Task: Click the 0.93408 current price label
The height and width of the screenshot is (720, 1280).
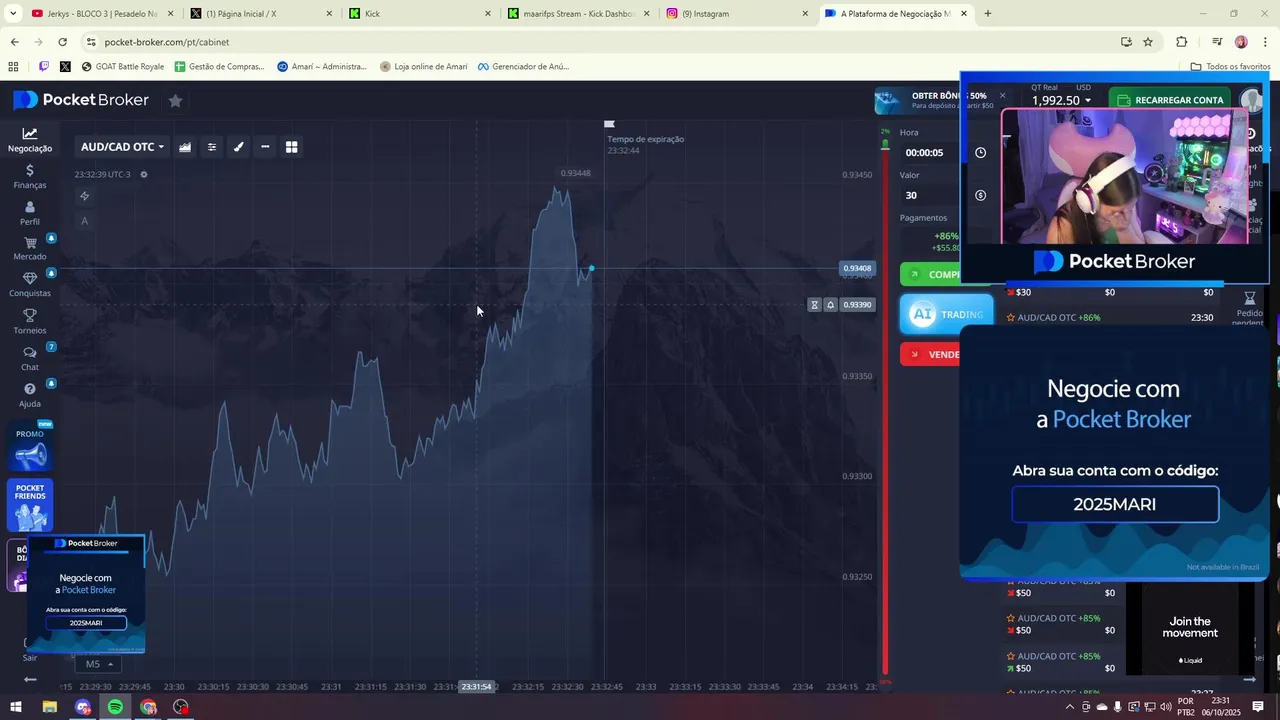Action: 857,268
